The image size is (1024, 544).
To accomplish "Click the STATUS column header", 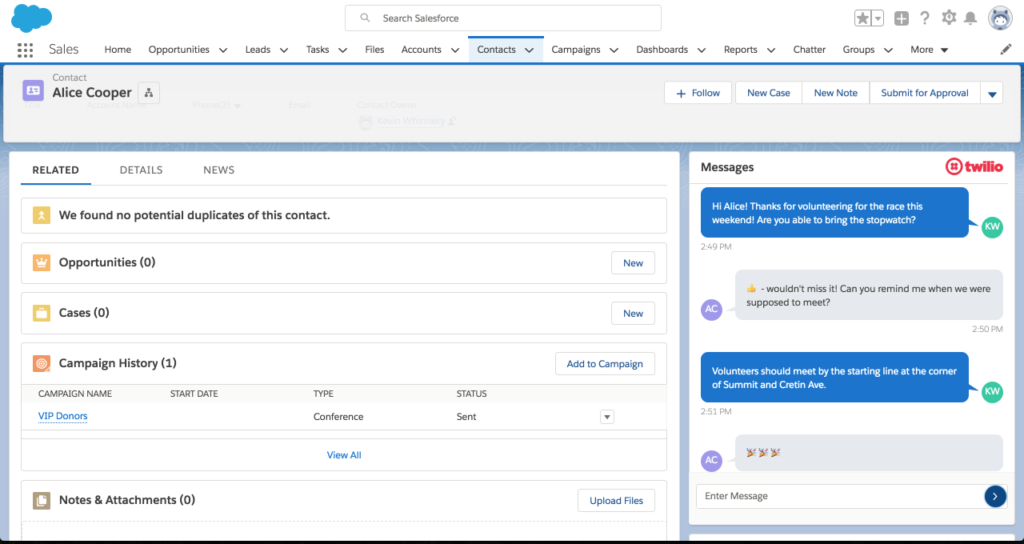I will coord(472,394).
